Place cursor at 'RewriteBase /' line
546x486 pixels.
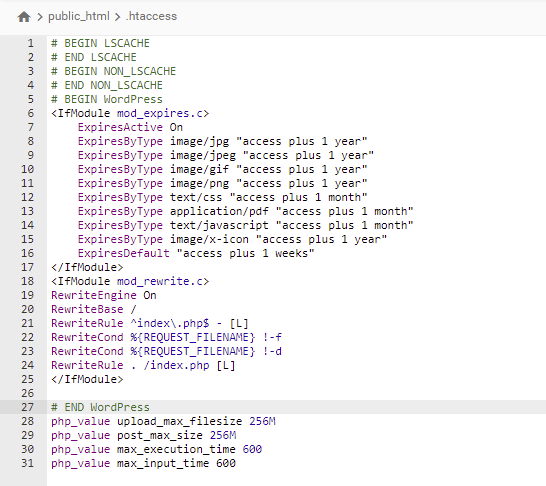pyautogui.click(x=94, y=309)
